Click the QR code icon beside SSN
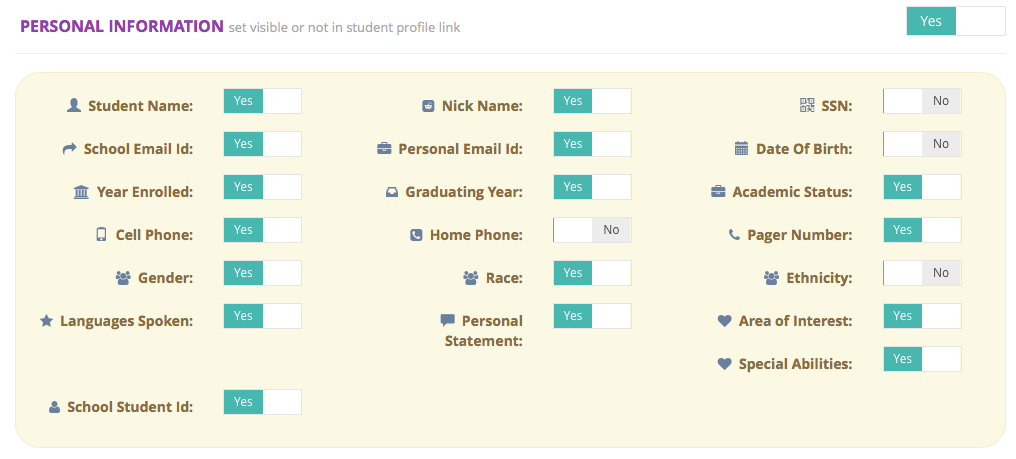This screenshot has width=1016, height=459. click(x=807, y=105)
